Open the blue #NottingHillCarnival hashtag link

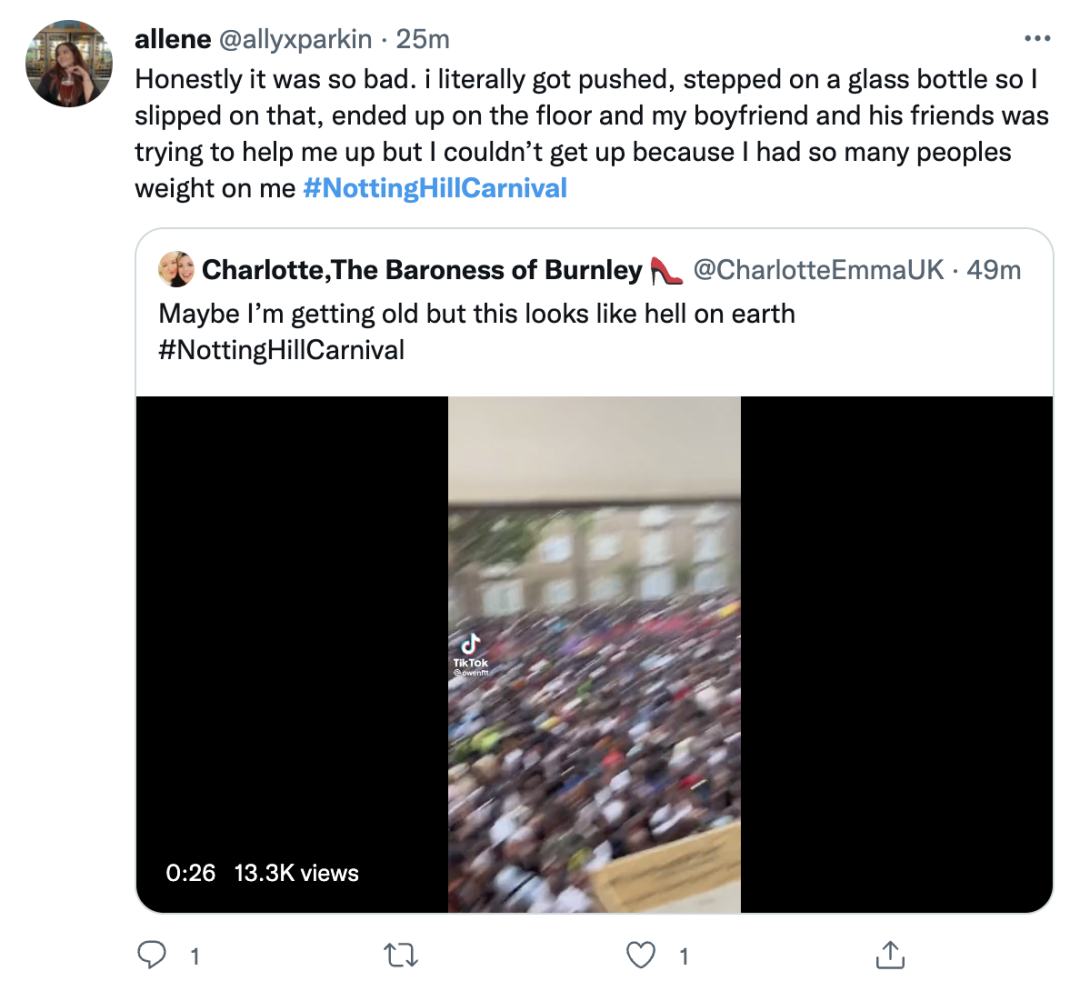pyautogui.click(x=434, y=187)
